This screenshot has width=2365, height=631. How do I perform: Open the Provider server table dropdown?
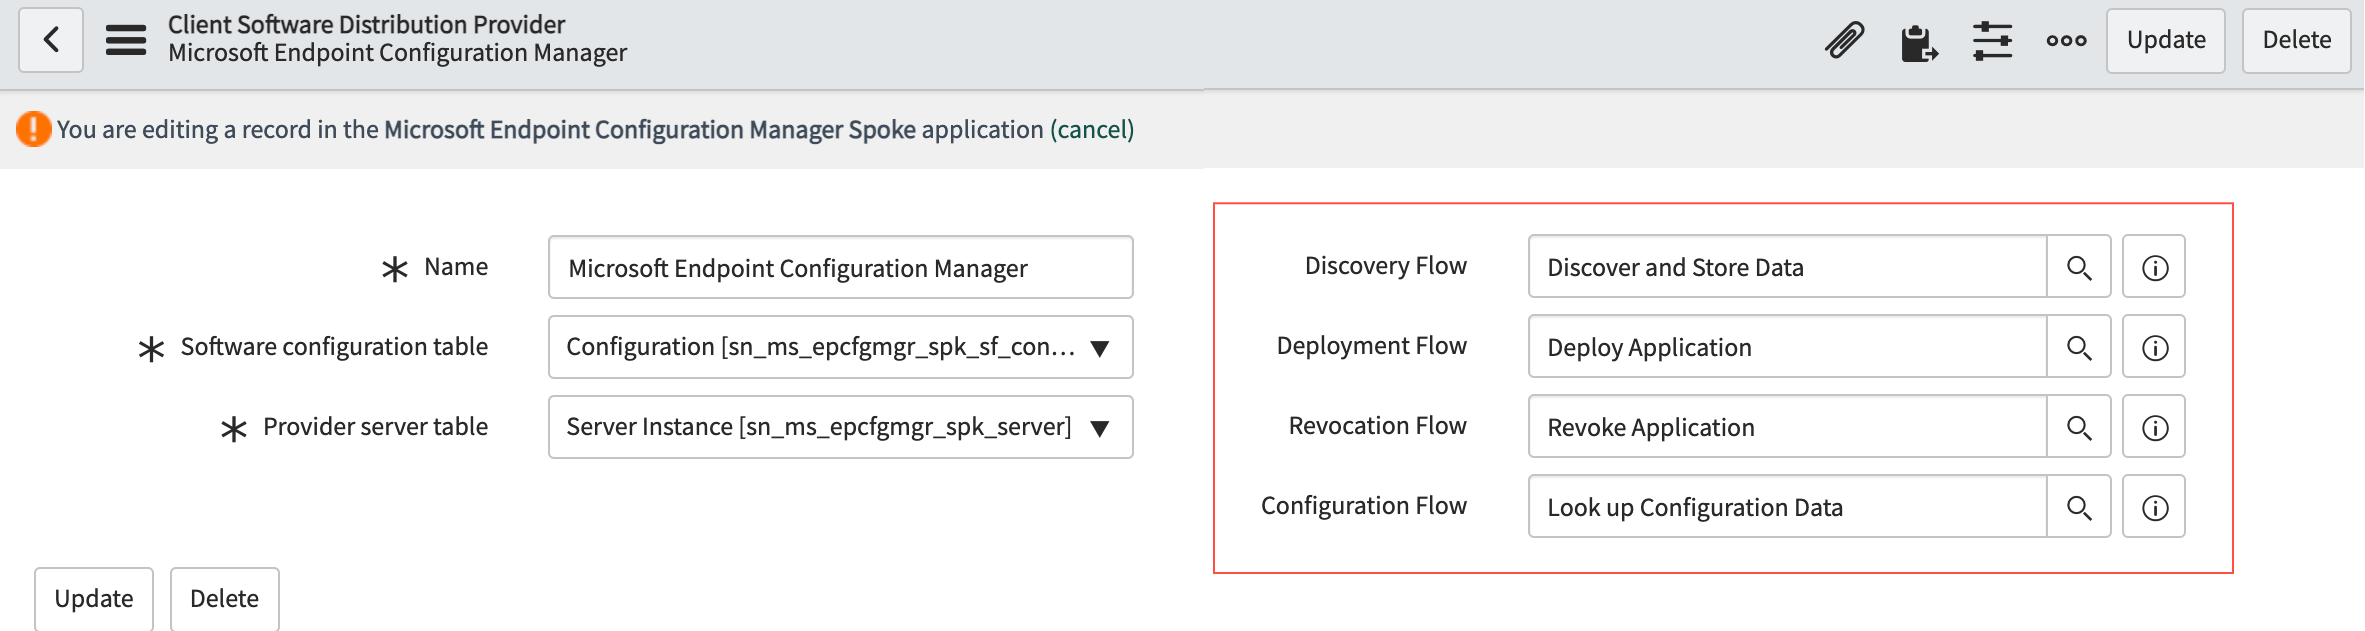pyautogui.click(x=840, y=427)
